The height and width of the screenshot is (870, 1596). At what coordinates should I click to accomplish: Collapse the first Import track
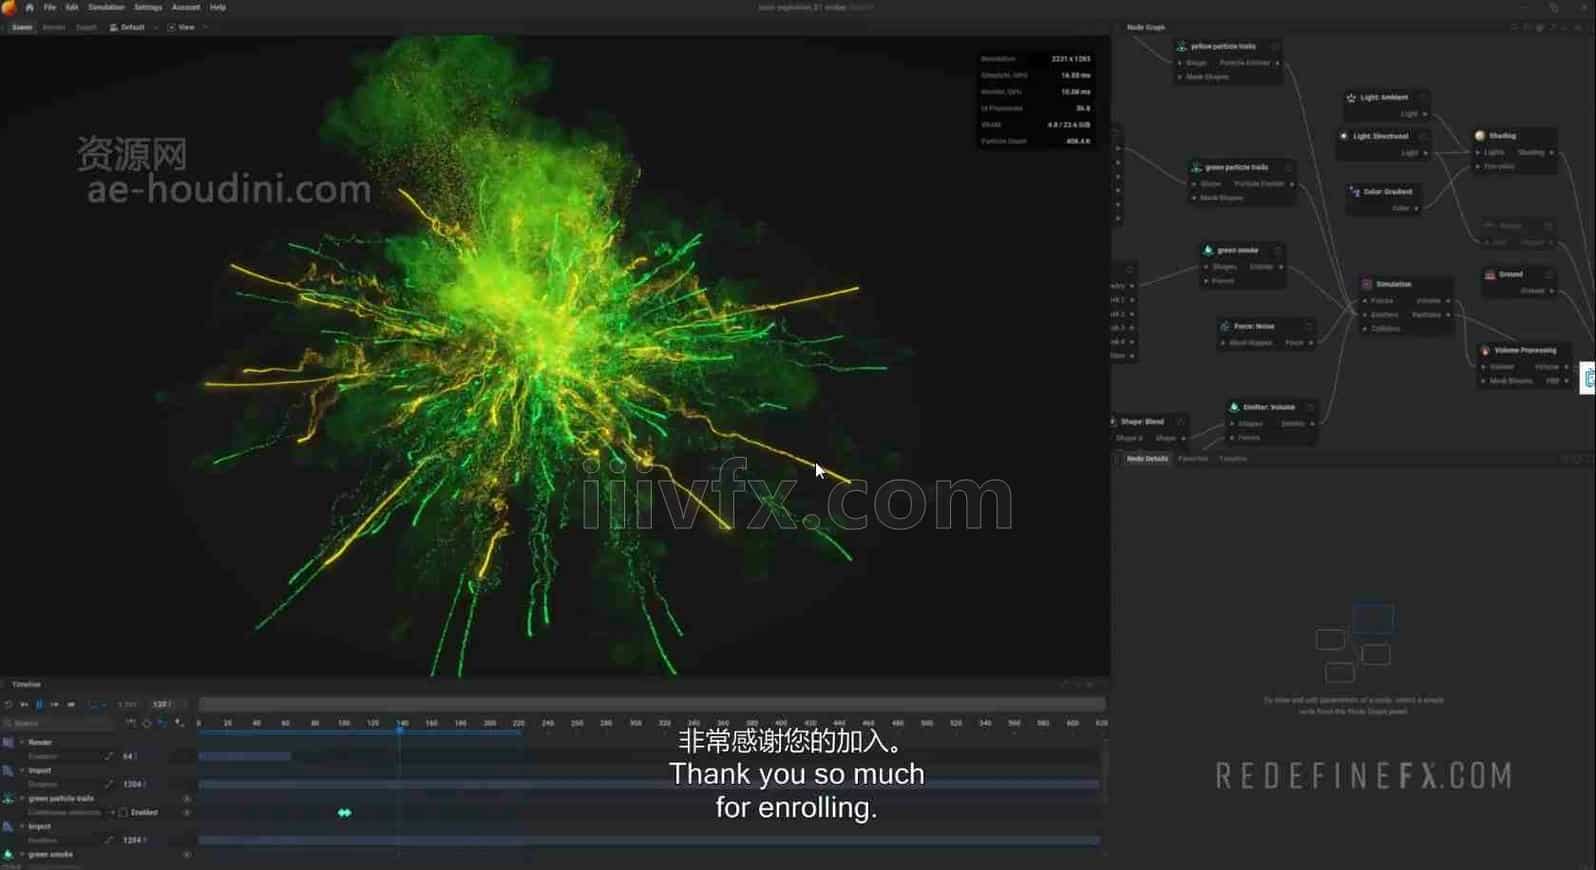tap(22, 770)
